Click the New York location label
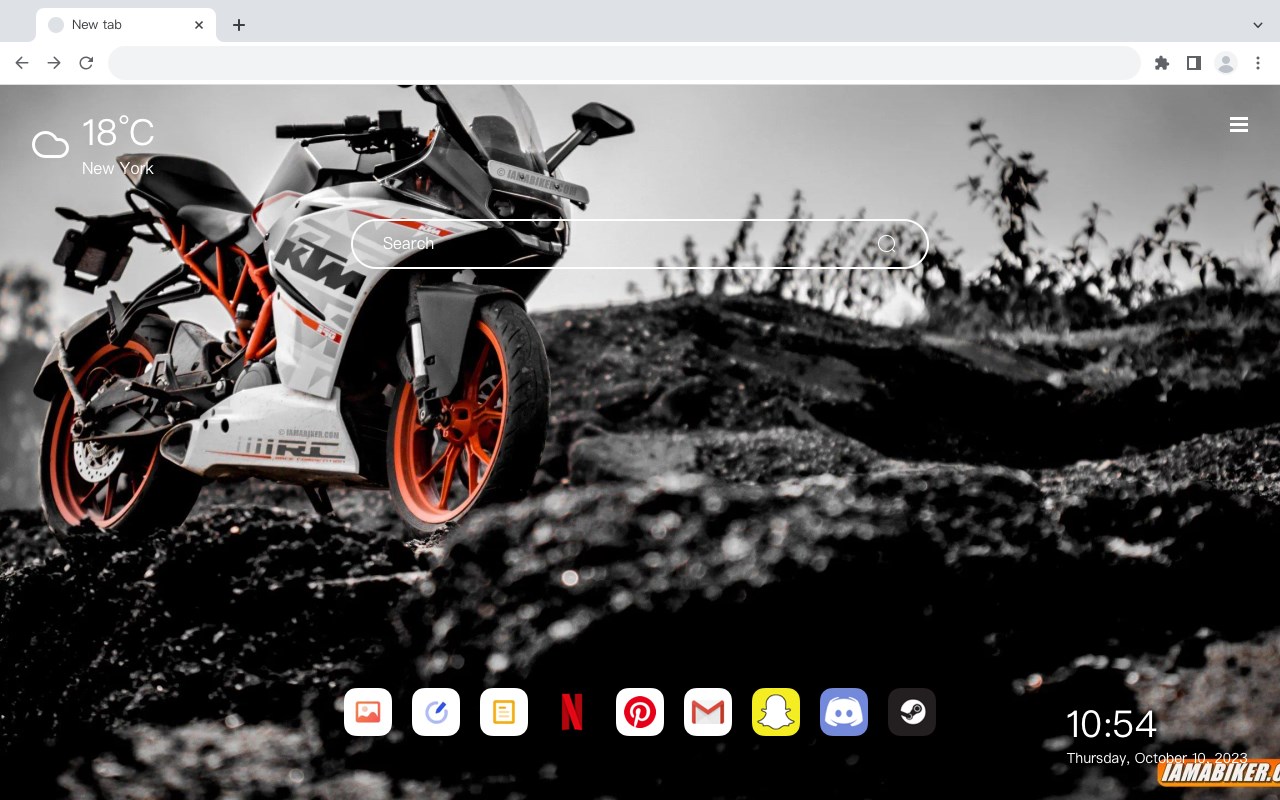1280x800 pixels. pos(118,168)
